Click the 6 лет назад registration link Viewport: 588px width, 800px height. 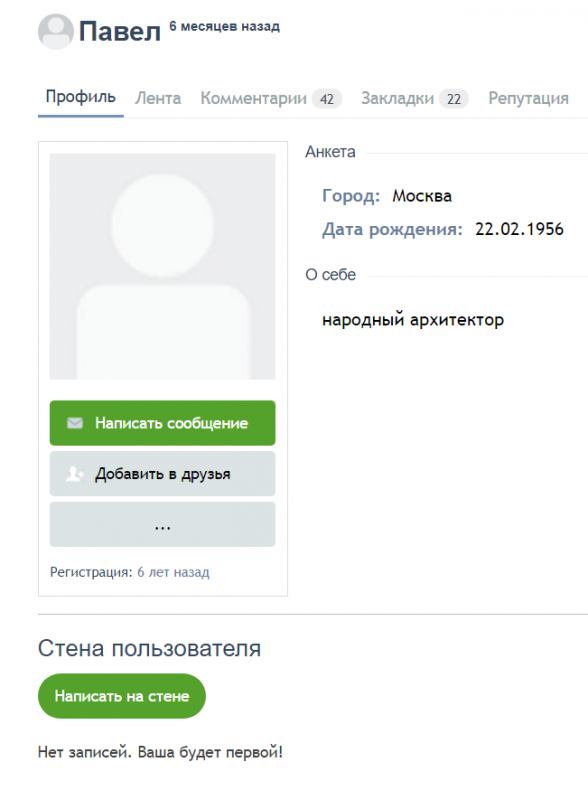pos(173,572)
